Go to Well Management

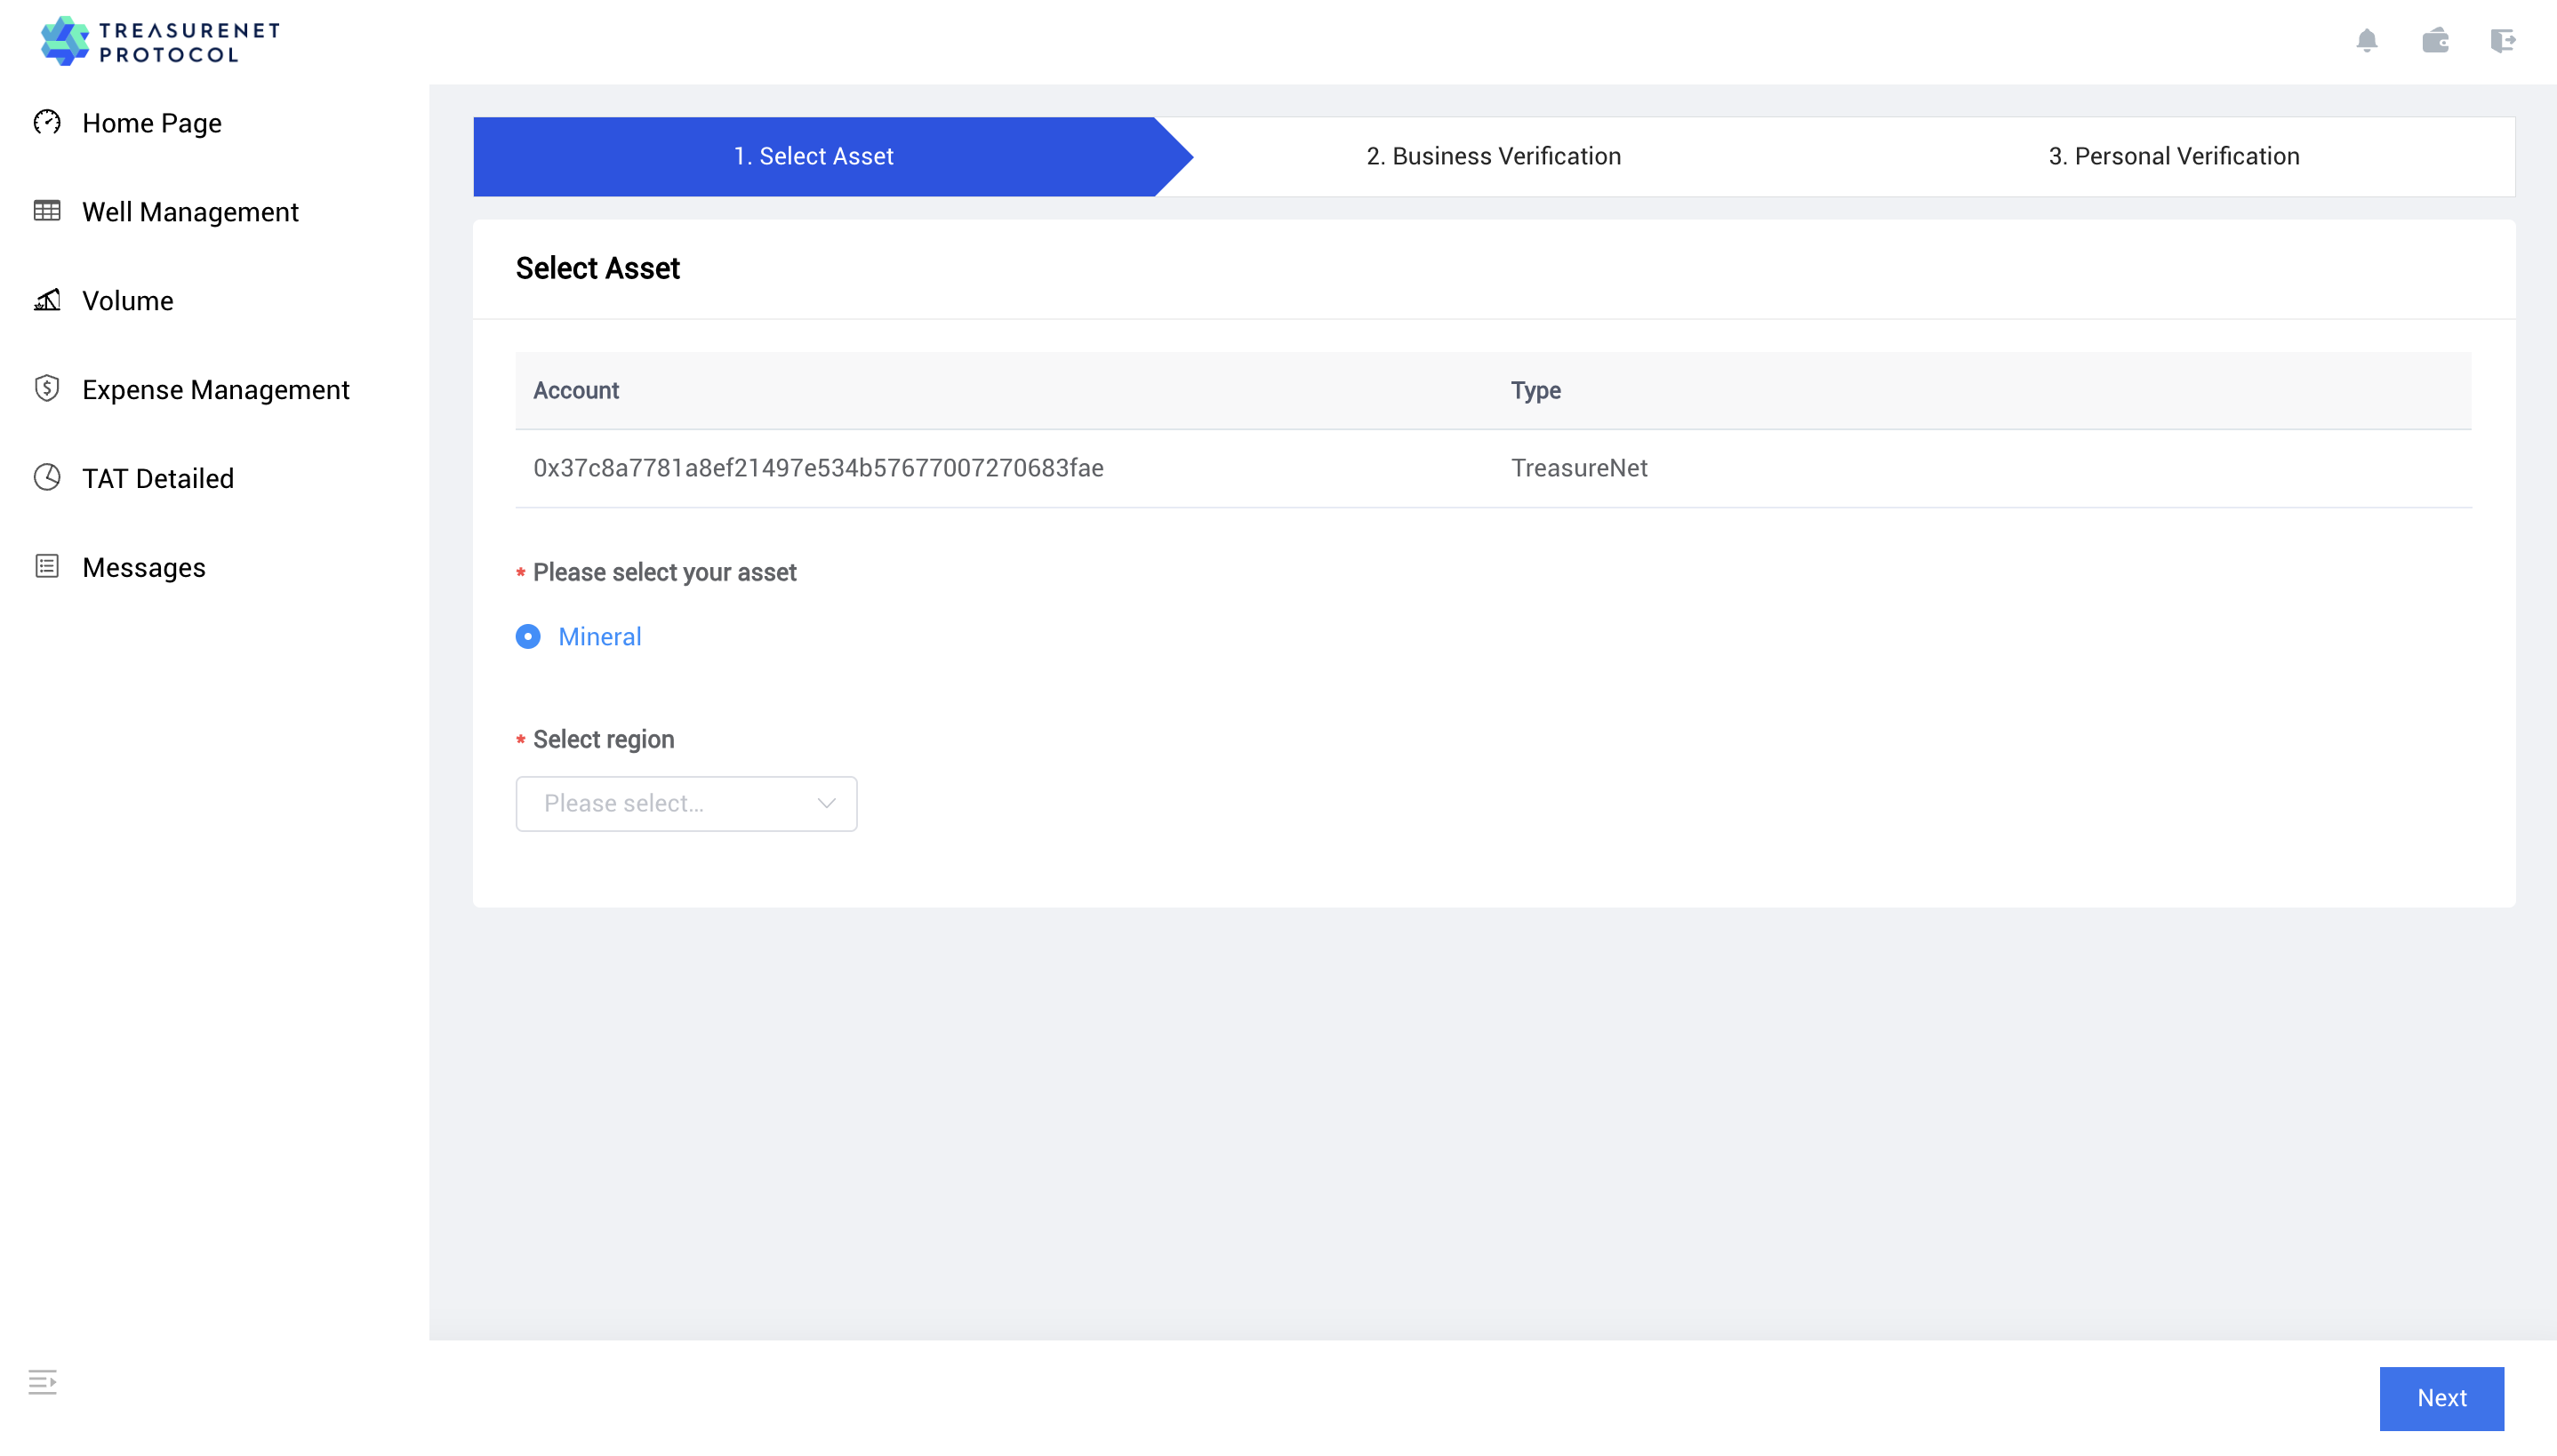(190, 212)
